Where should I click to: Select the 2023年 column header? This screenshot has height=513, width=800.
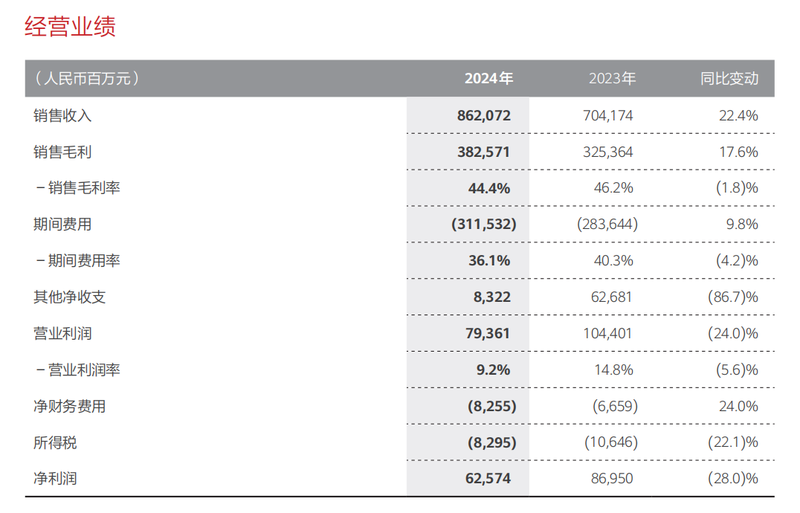[x=611, y=78]
